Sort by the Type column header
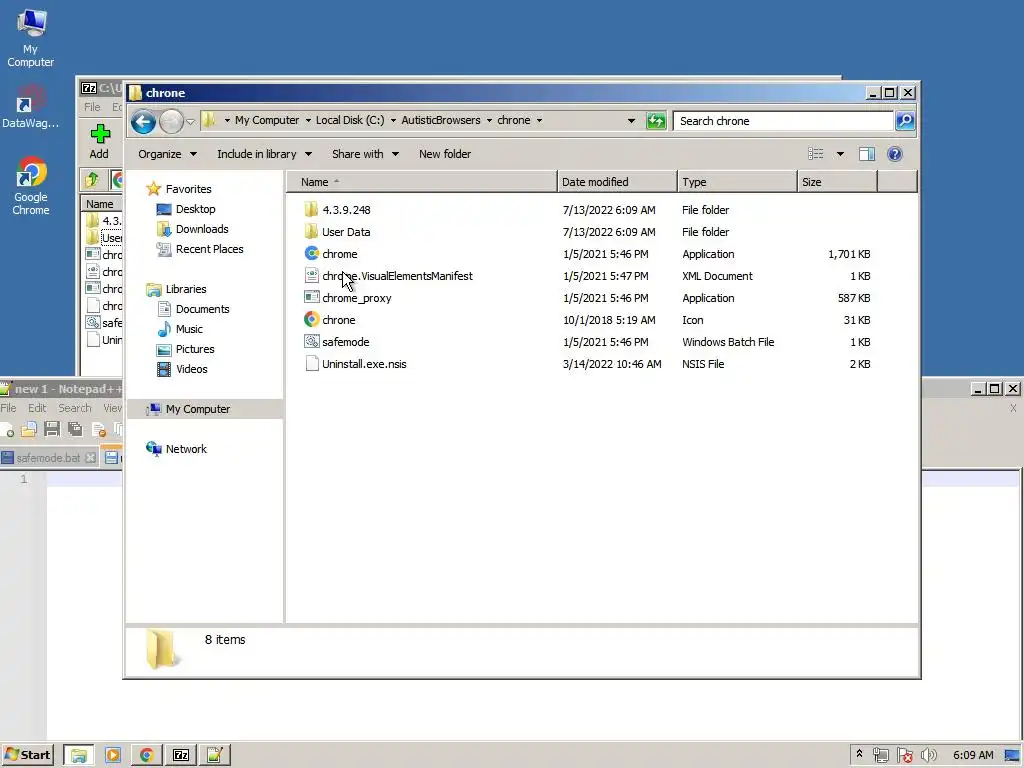1024x768 pixels. pyautogui.click(x=737, y=182)
